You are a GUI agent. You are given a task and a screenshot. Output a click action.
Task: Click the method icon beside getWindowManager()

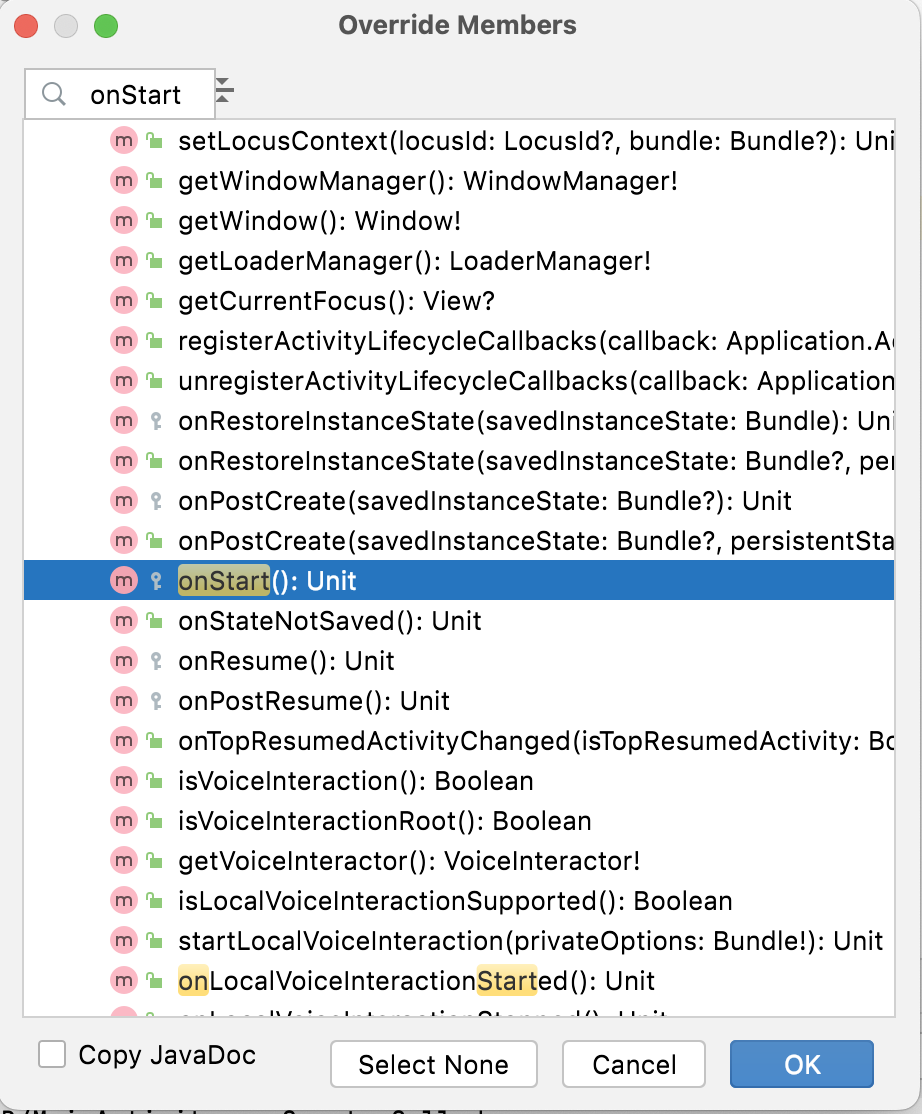(x=123, y=181)
